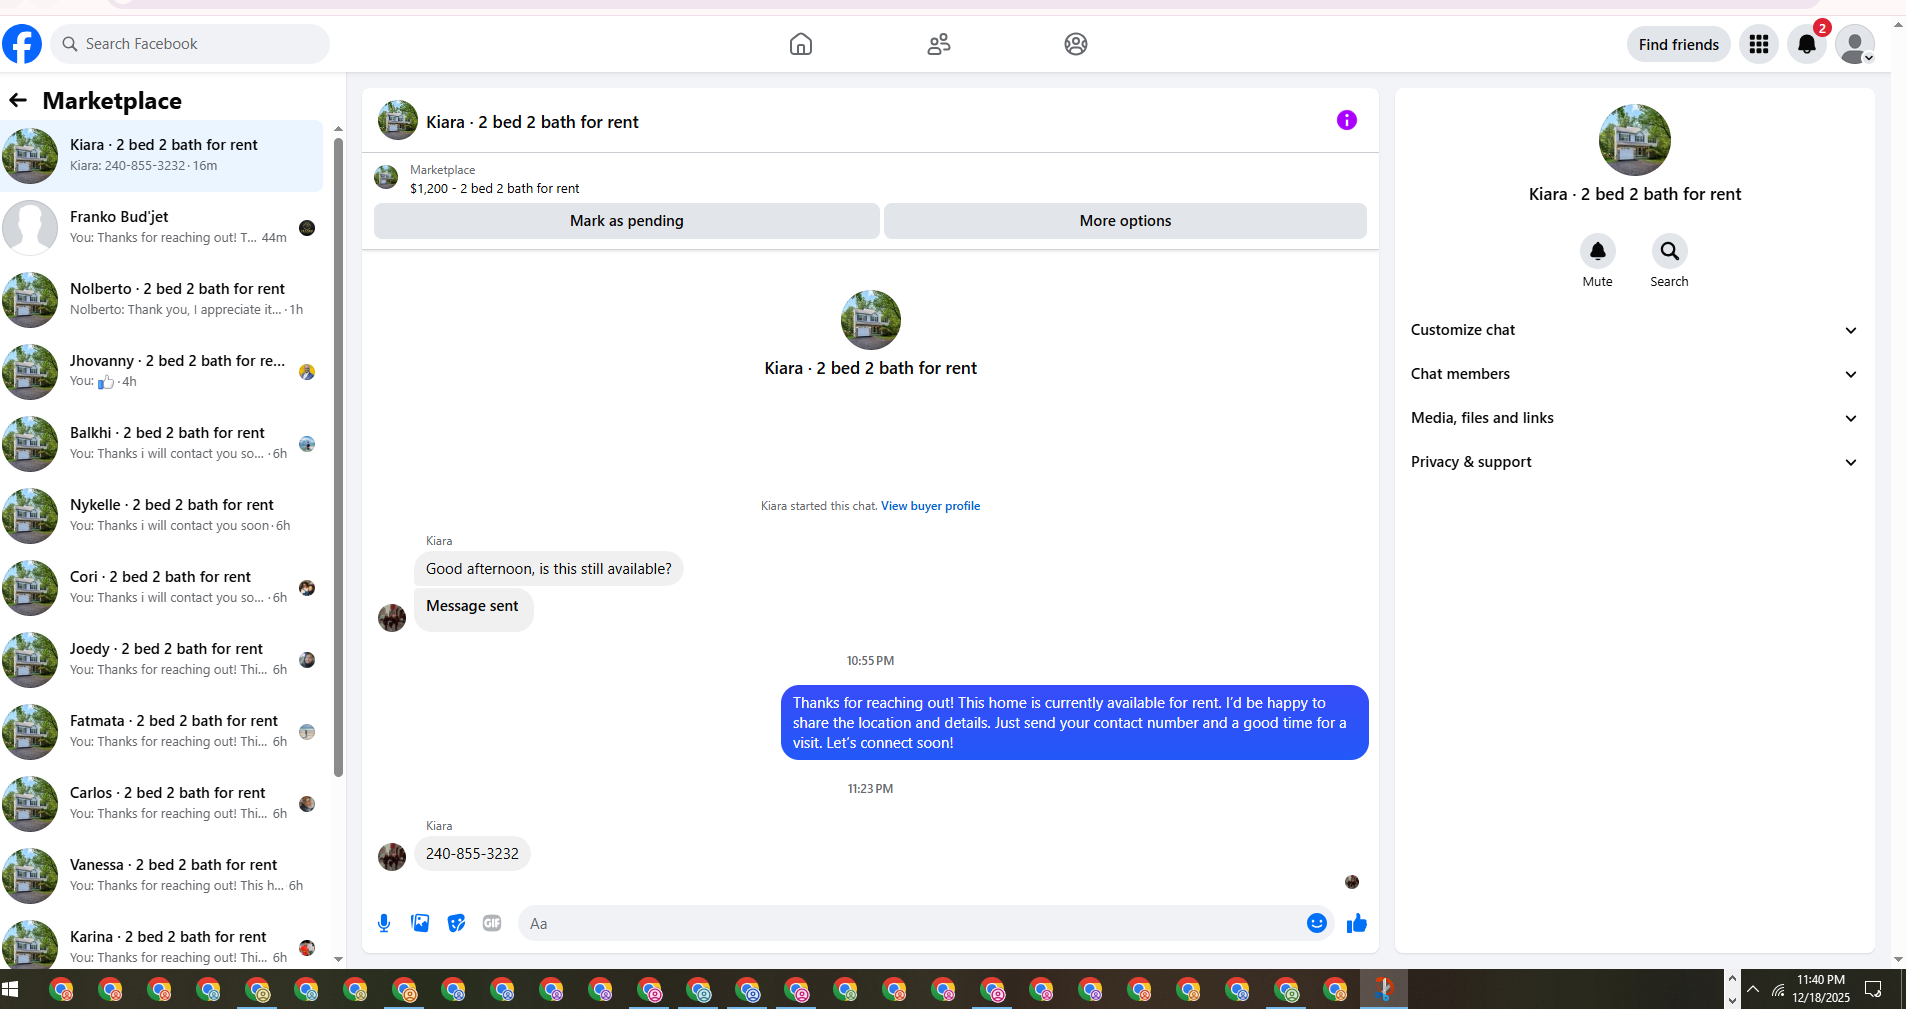The height and width of the screenshot is (1009, 1906).
Task: Open the Joedy conversation
Action: click(162, 659)
